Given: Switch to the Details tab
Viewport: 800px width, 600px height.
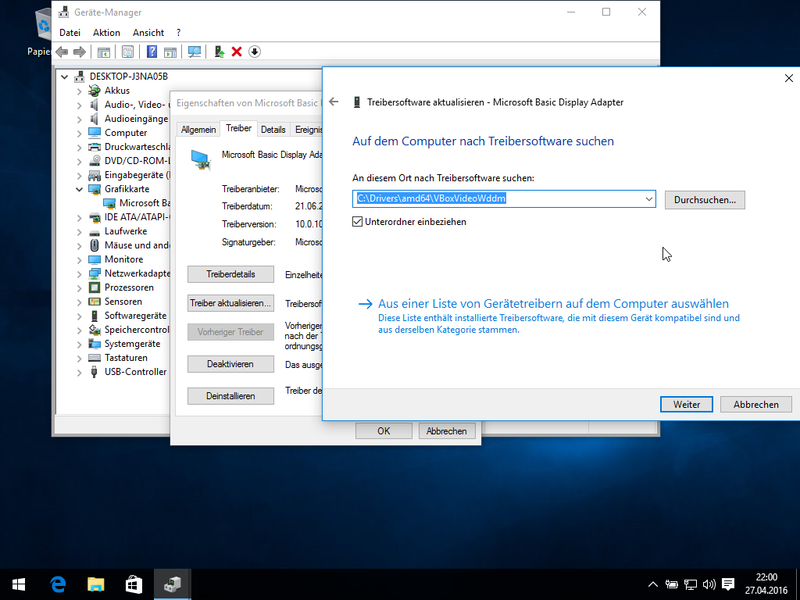Looking at the screenshot, I should [273, 128].
